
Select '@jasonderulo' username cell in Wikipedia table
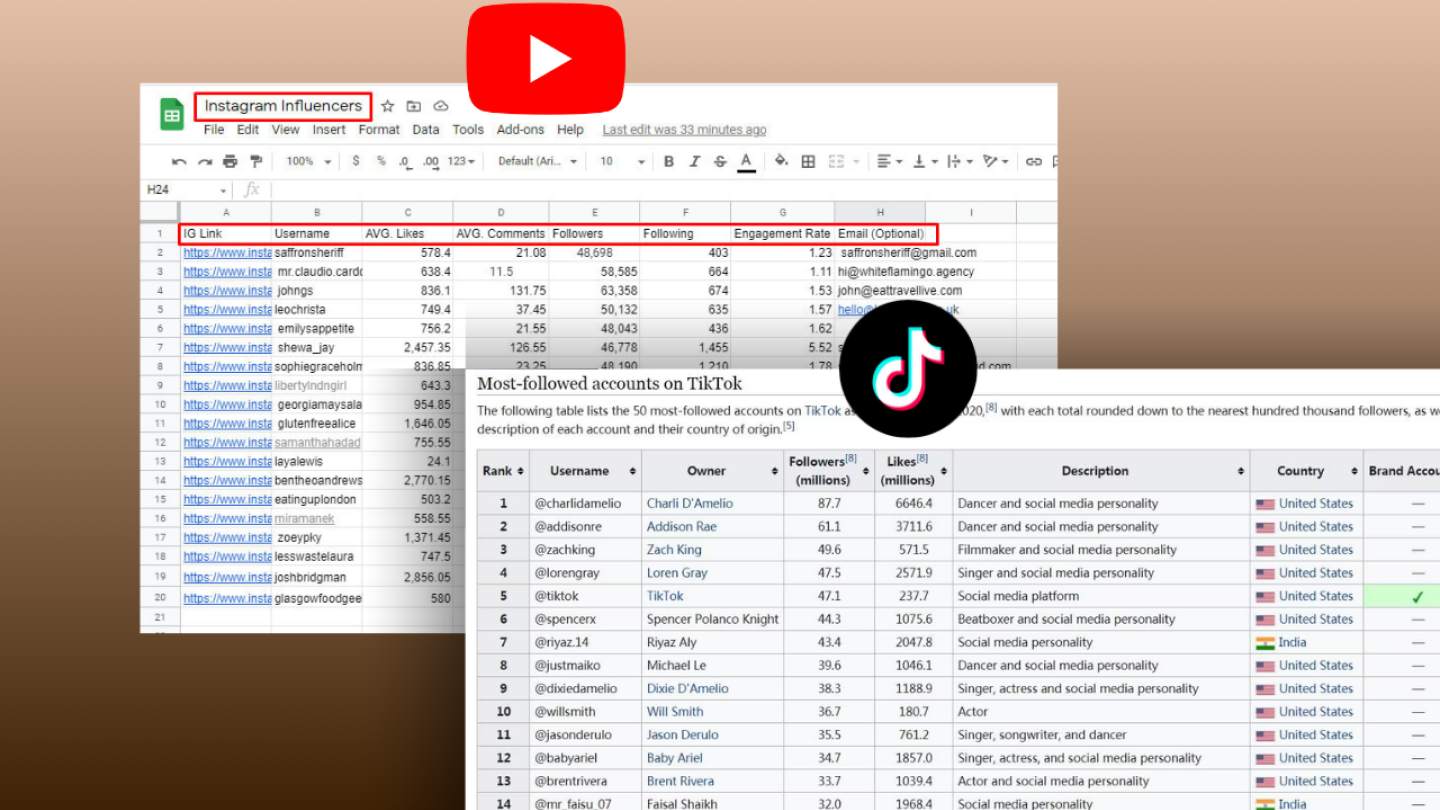pyautogui.click(x=584, y=734)
